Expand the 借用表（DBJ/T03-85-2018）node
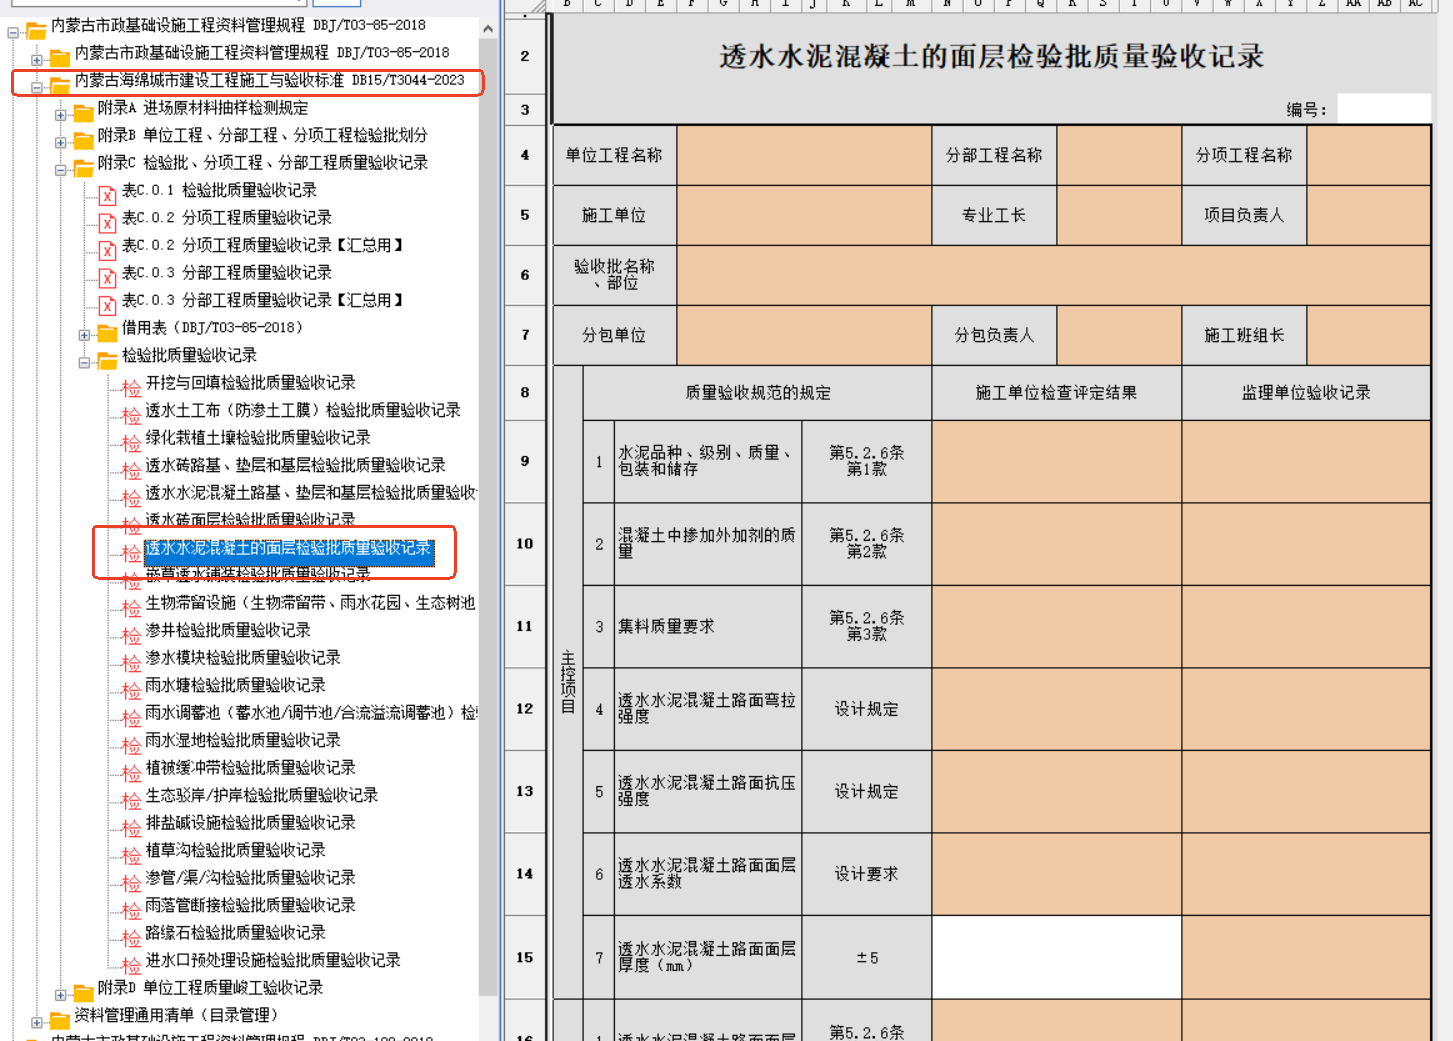This screenshot has height=1041, width=1453. point(85,335)
